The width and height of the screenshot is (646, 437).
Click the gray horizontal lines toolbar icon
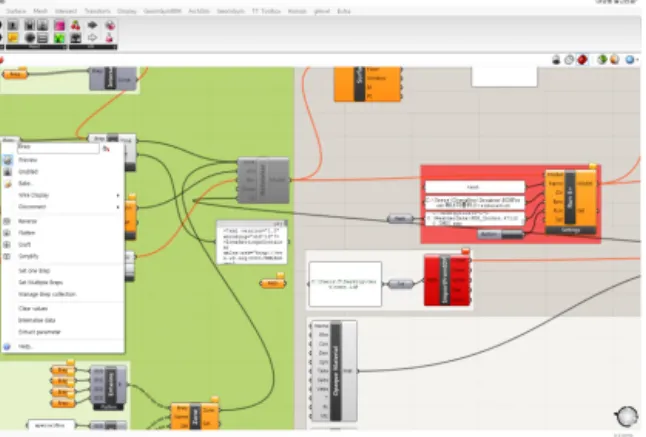[x=42, y=38]
